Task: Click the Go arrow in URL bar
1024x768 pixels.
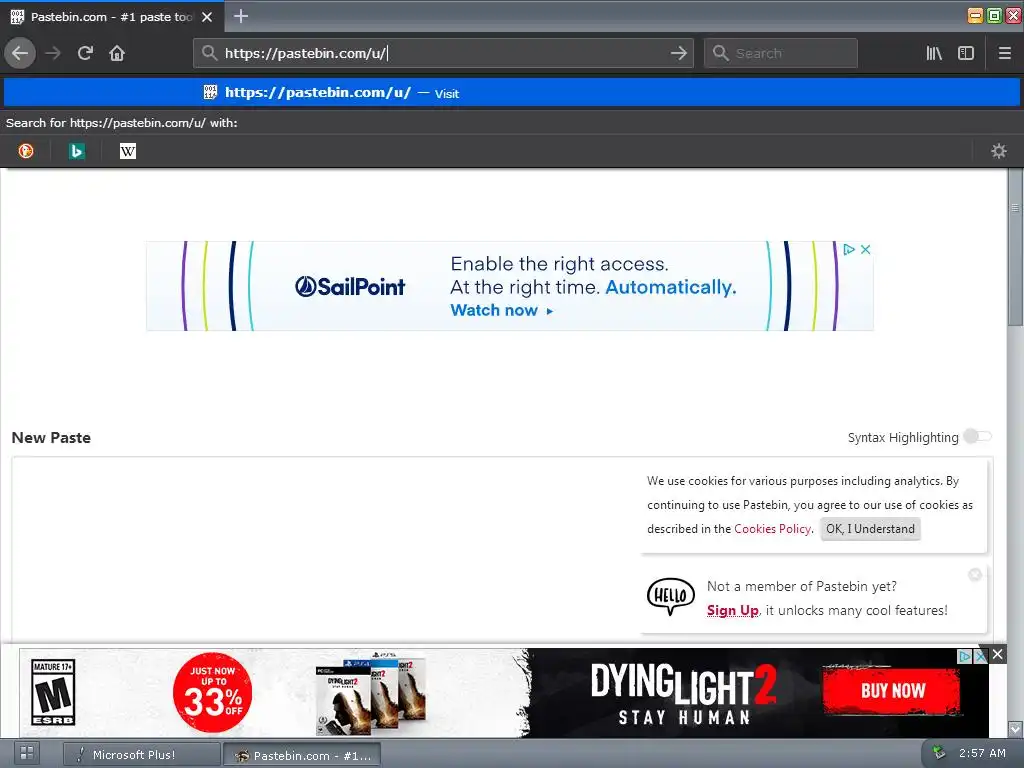Action: 679,53
